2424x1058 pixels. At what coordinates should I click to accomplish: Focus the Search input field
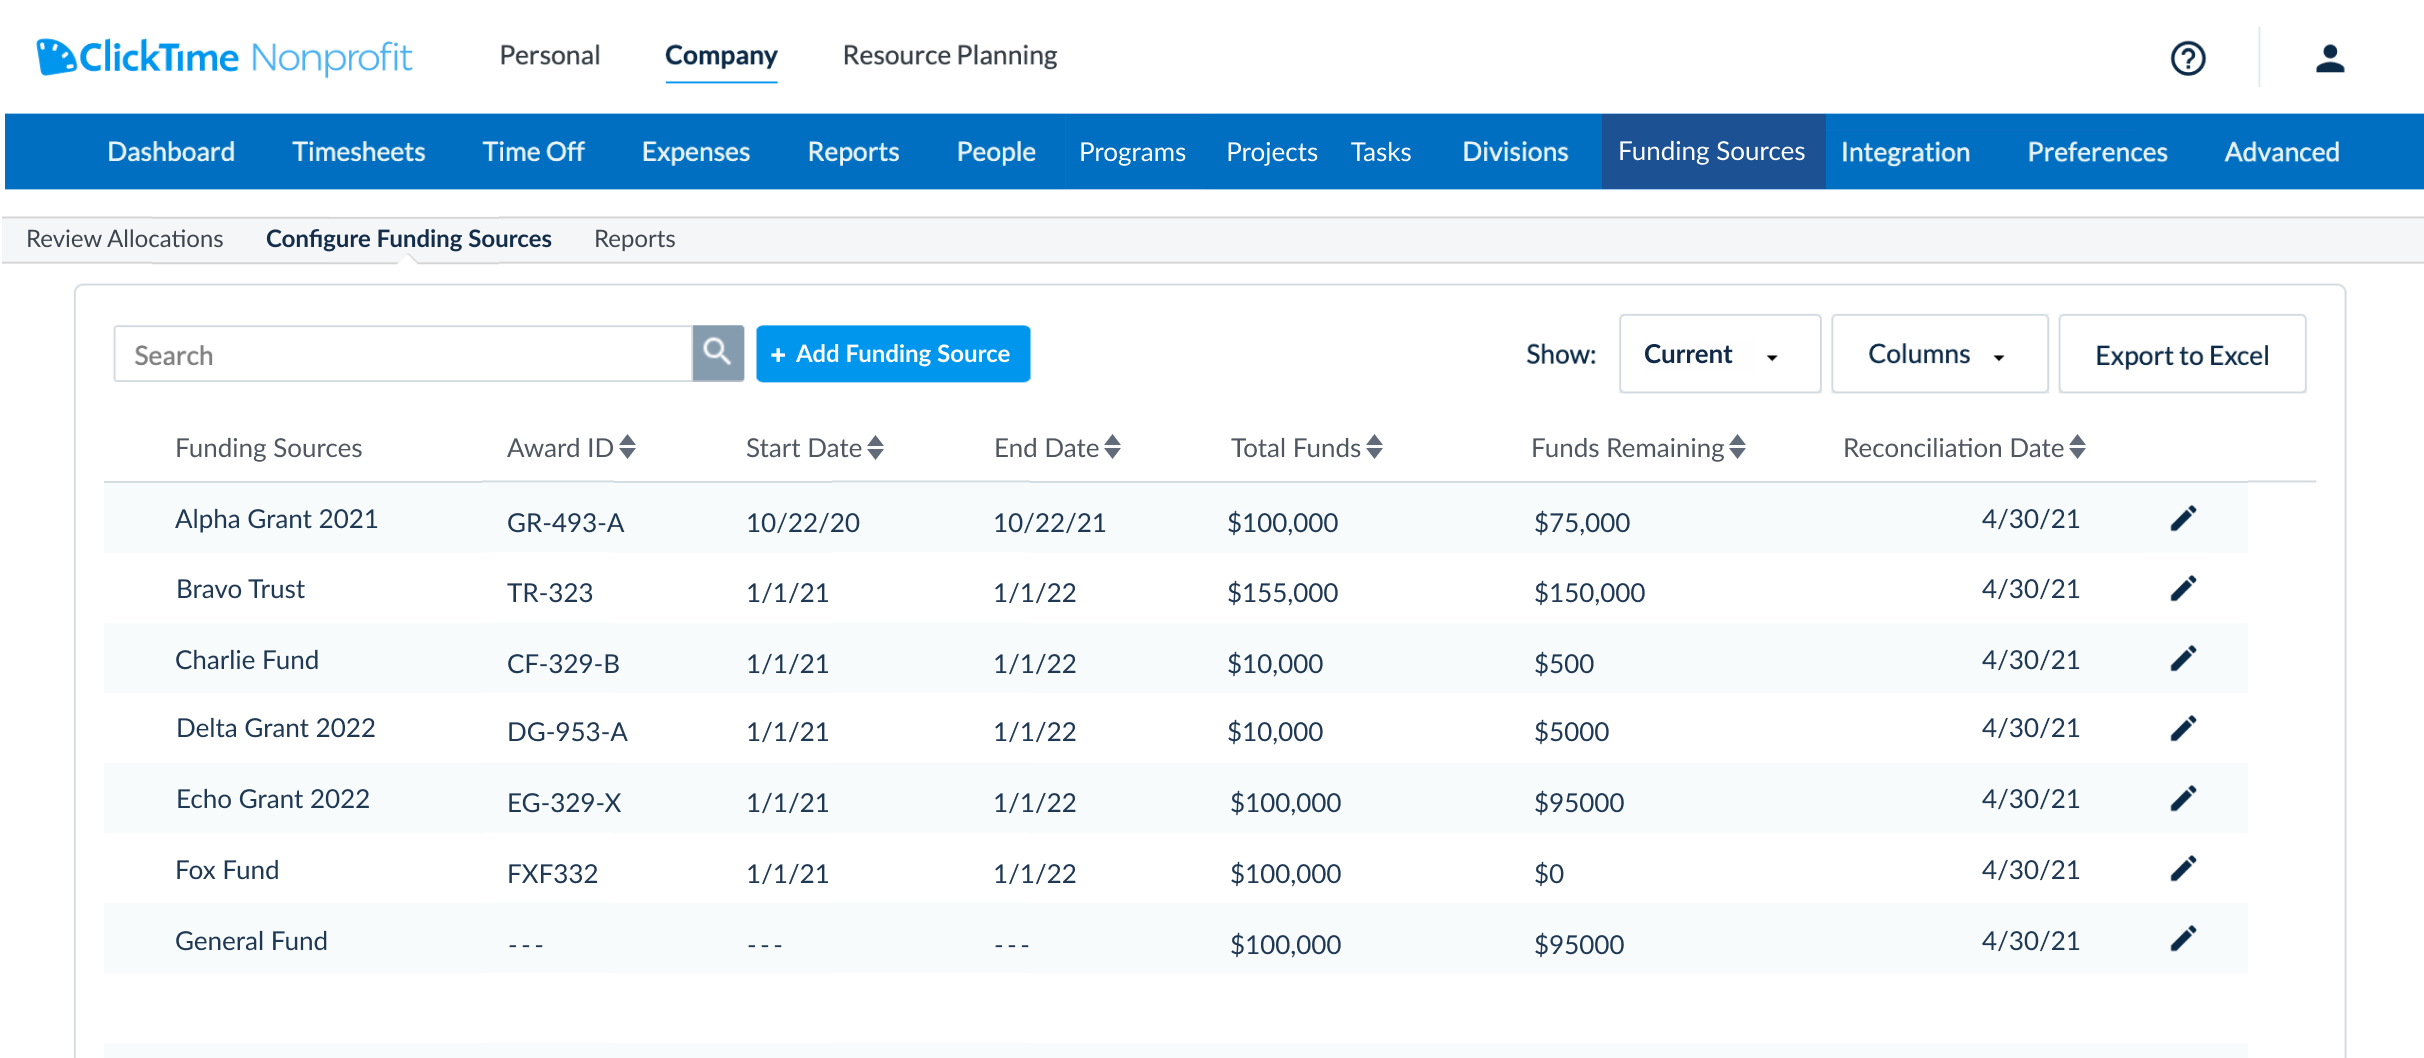point(402,354)
